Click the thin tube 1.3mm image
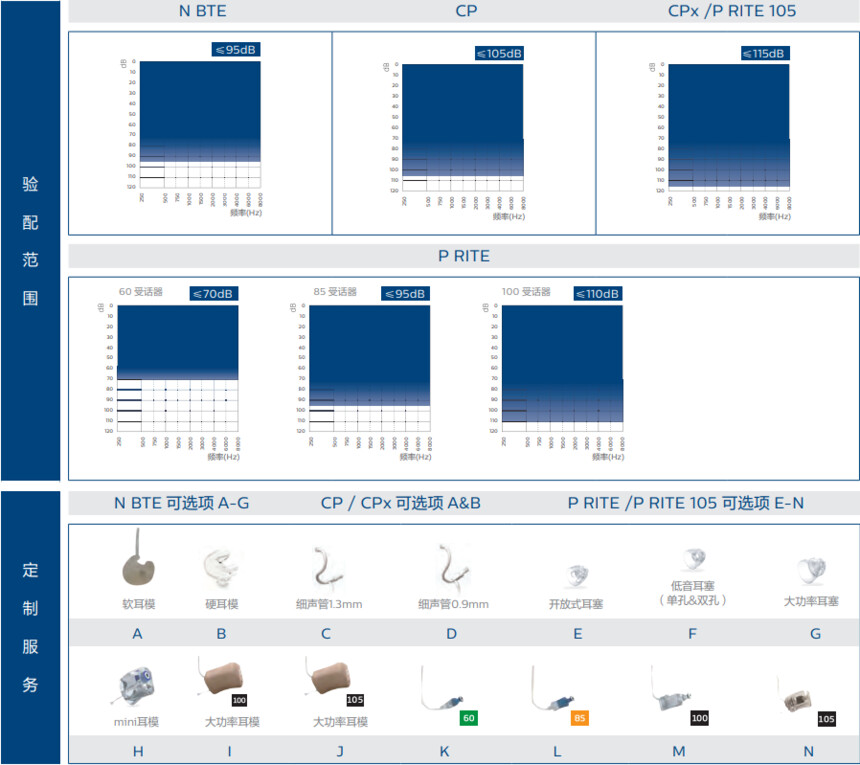860x765 pixels. coord(328,566)
